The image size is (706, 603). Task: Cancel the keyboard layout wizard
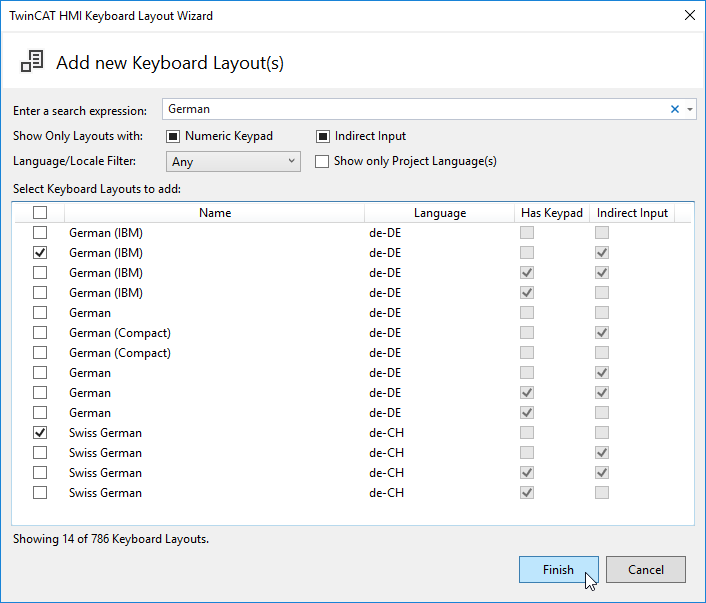pyautogui.click(x=646, y=569)
